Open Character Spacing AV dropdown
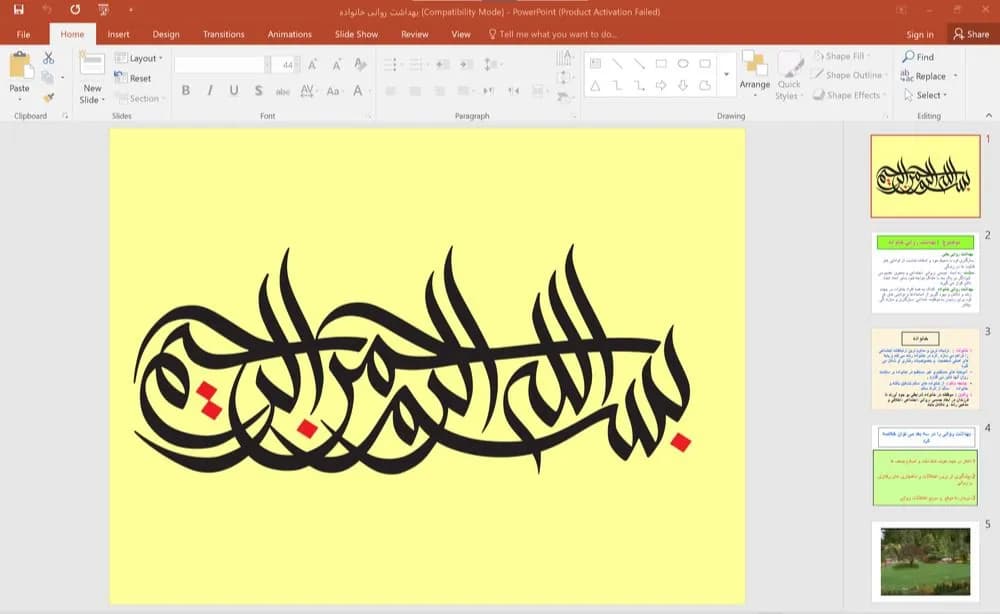Screen dimensions: 1000x614 (x=308, y=91)
